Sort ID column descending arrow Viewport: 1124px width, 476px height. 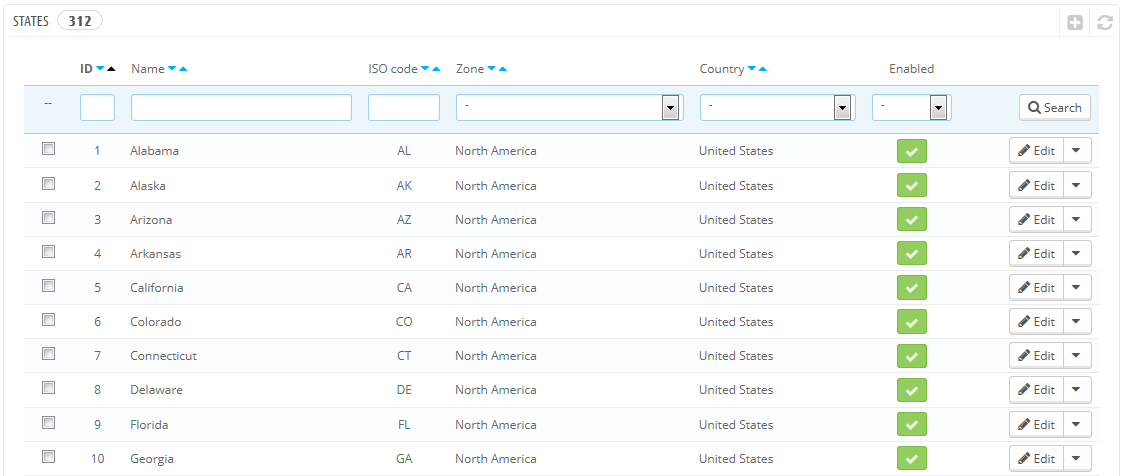(x=100, y=69)
